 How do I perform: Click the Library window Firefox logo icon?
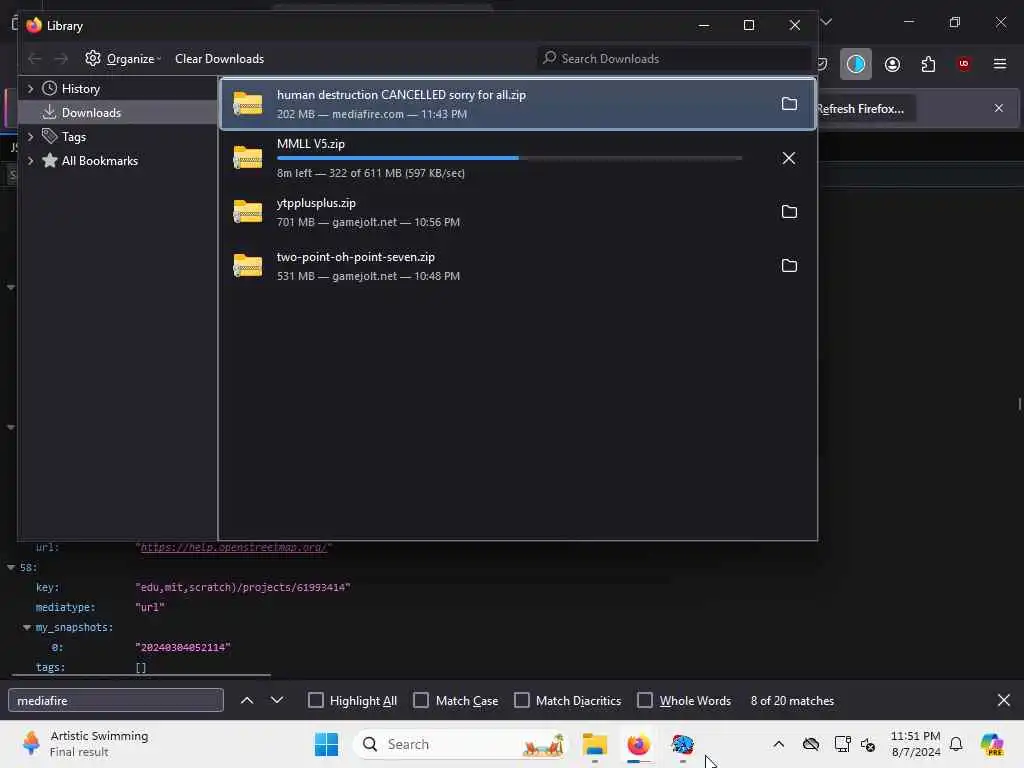point(34,25)
